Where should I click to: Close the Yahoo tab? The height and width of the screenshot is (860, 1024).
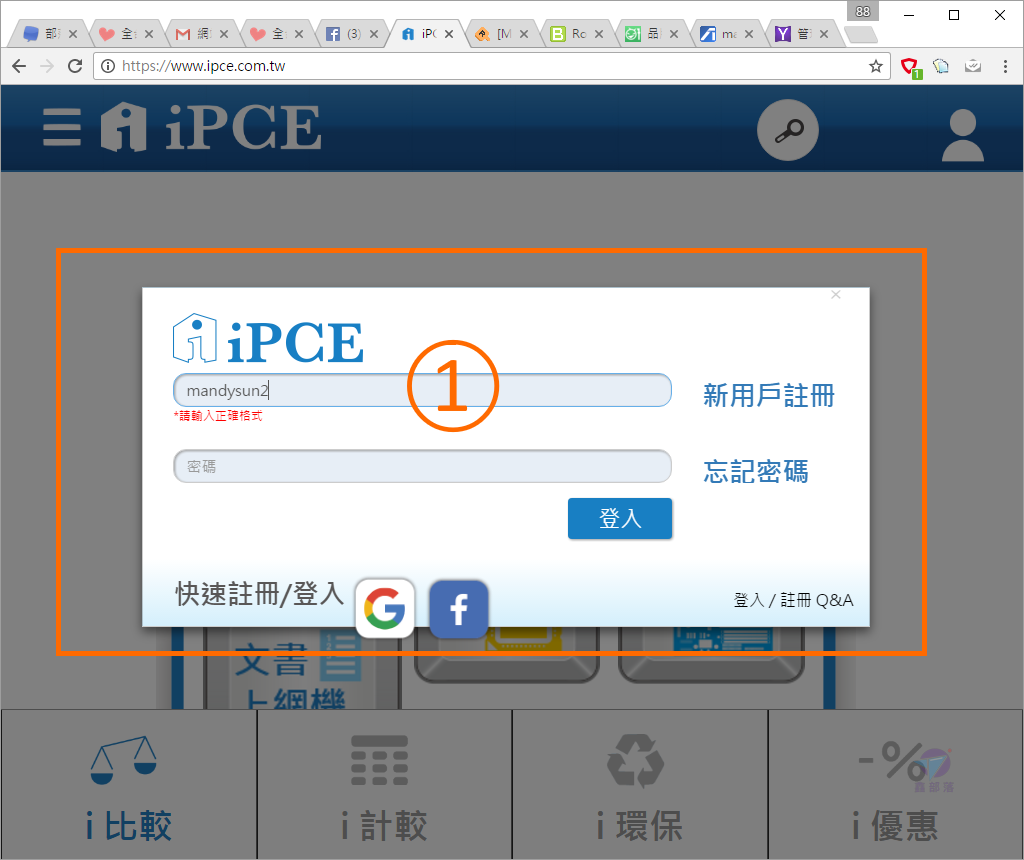pos(824,34)
